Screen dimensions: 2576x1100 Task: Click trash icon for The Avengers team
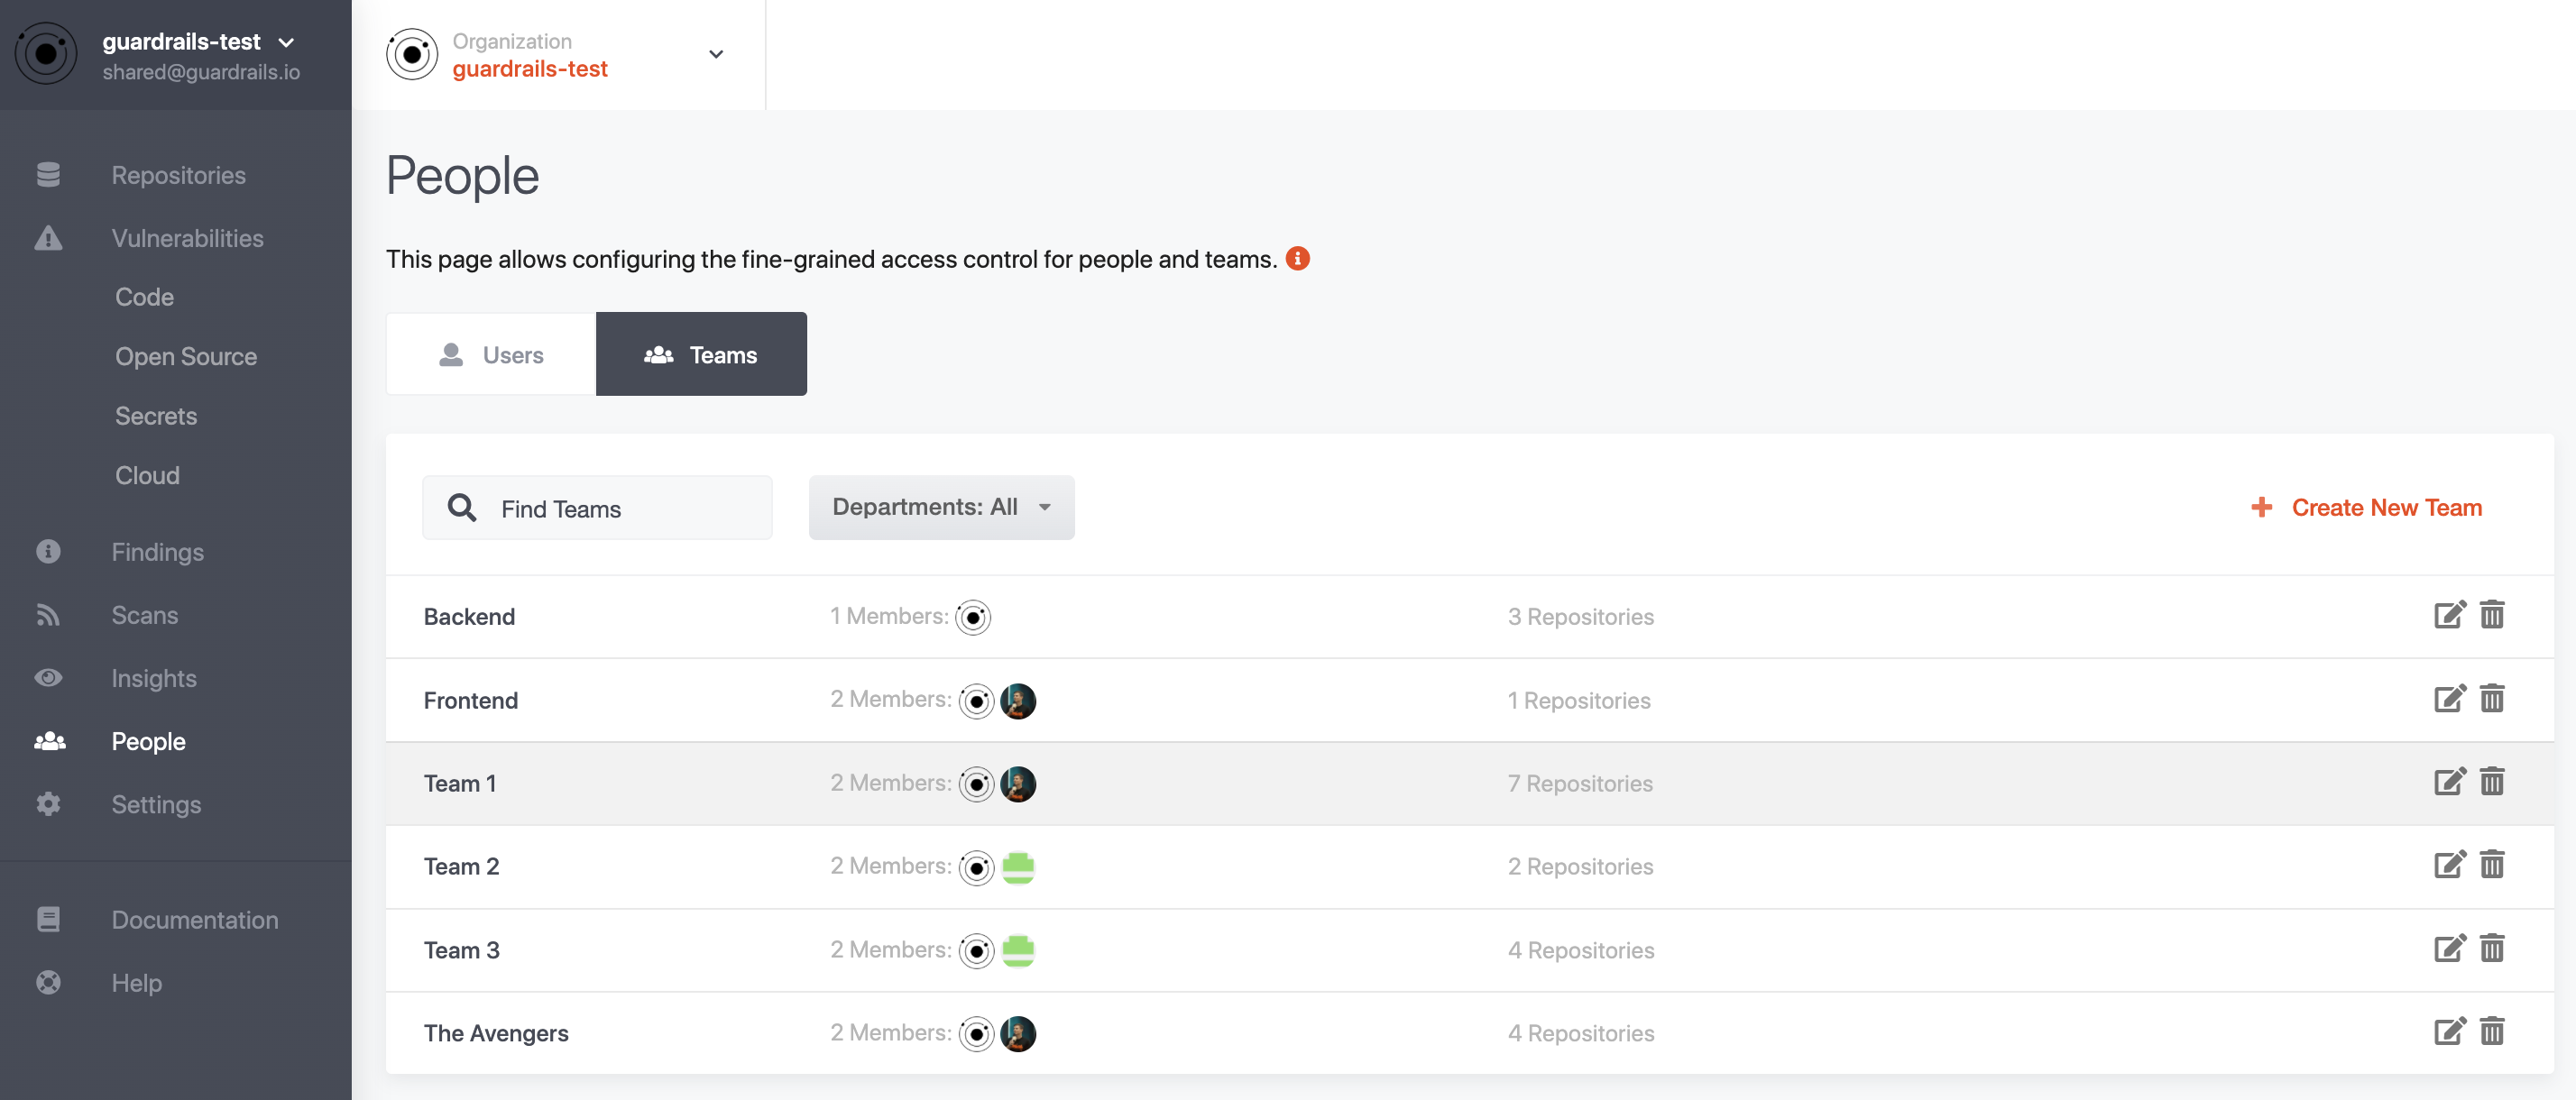(x=2491, y=1031)
